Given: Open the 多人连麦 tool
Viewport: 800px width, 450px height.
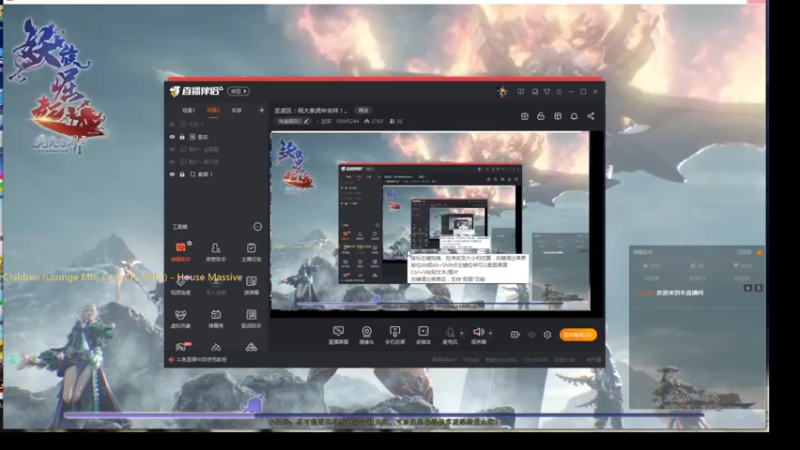Looking at the screenshot, I should click(216, 285).
